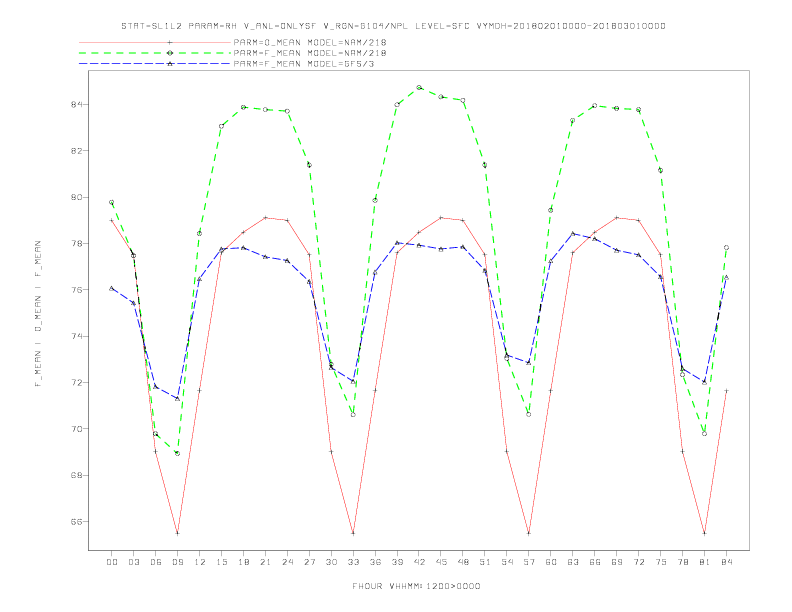
Task: Click x-axis tick label 00
Action: 112,562
